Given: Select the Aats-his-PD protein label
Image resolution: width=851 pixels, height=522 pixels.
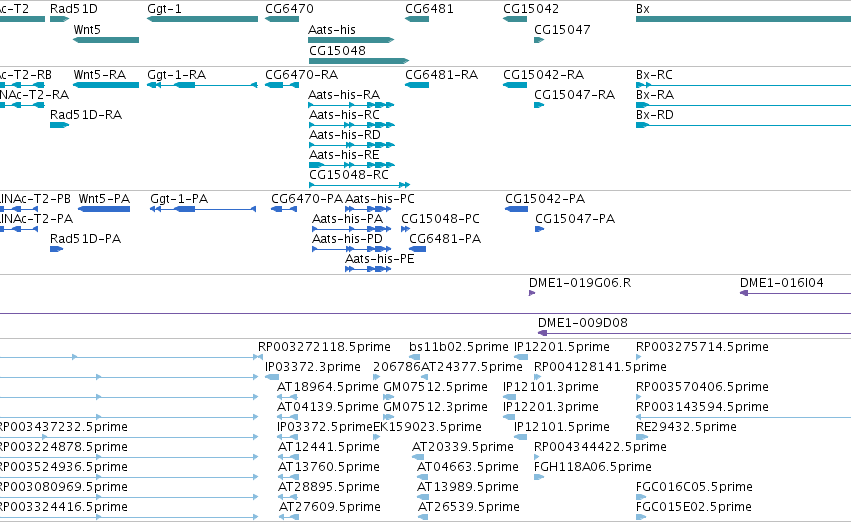Looking at the screenshot, I should [x=347, y=239].
